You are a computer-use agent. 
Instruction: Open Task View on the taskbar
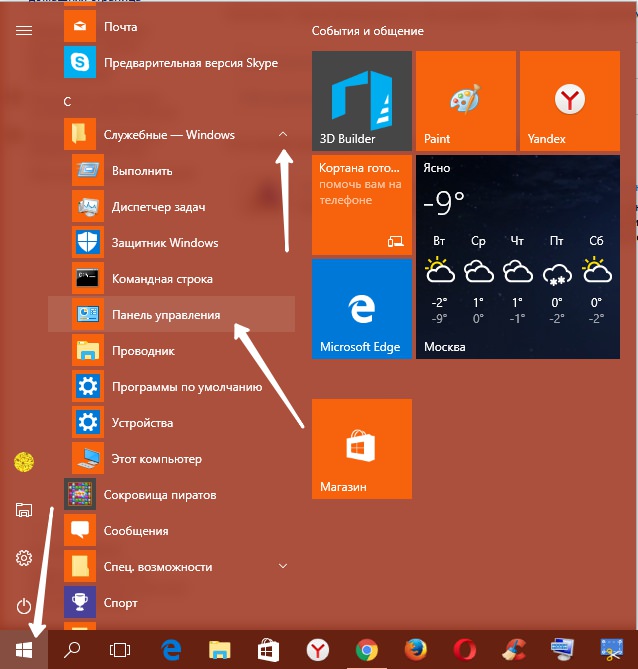pos(120,650)
